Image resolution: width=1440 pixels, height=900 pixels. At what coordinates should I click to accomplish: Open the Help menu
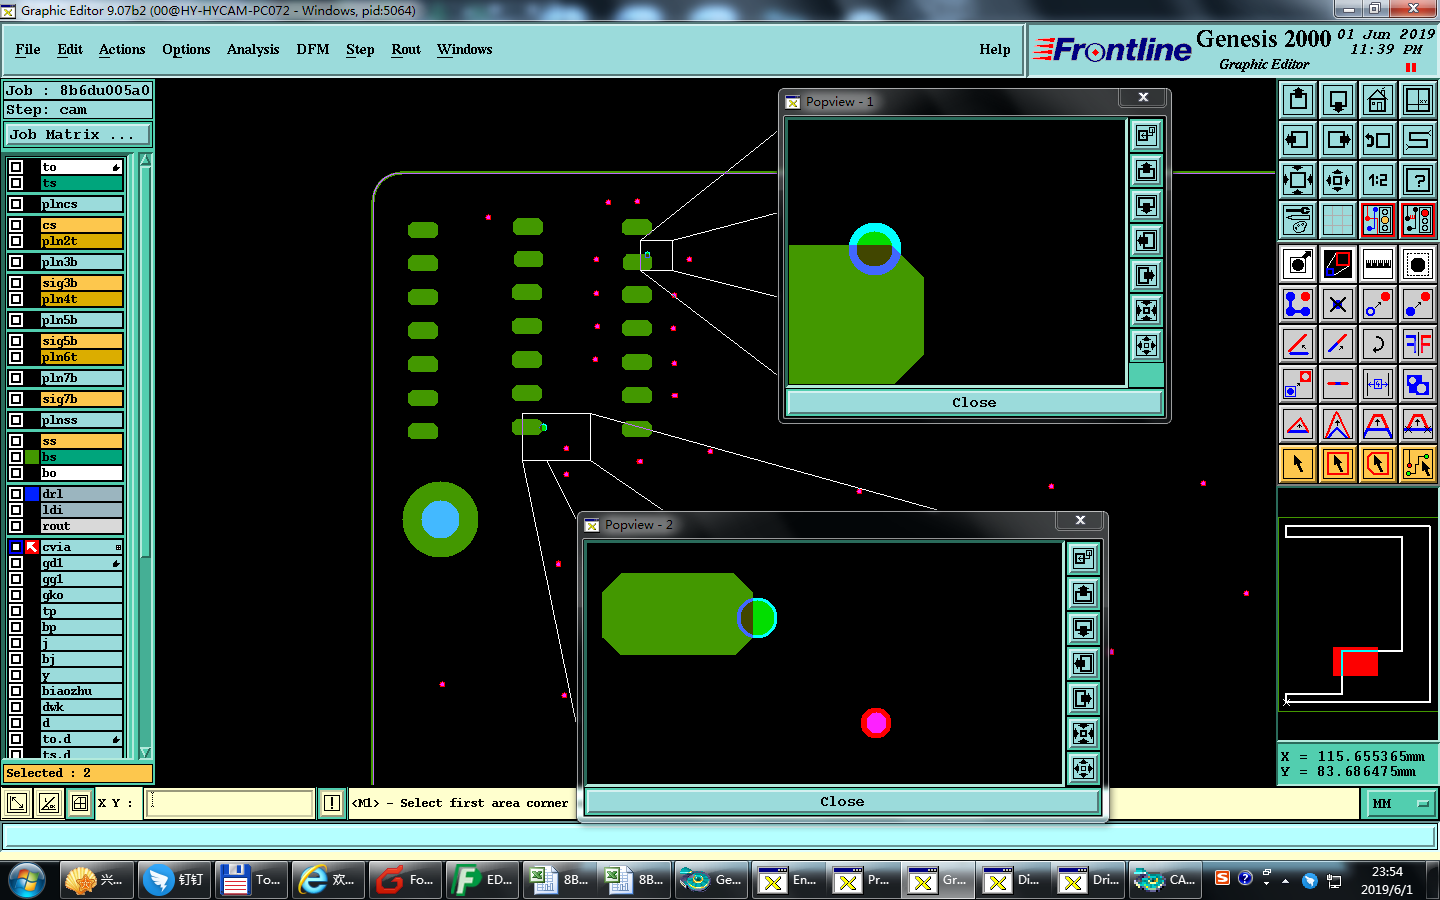(x=995, y=49)
